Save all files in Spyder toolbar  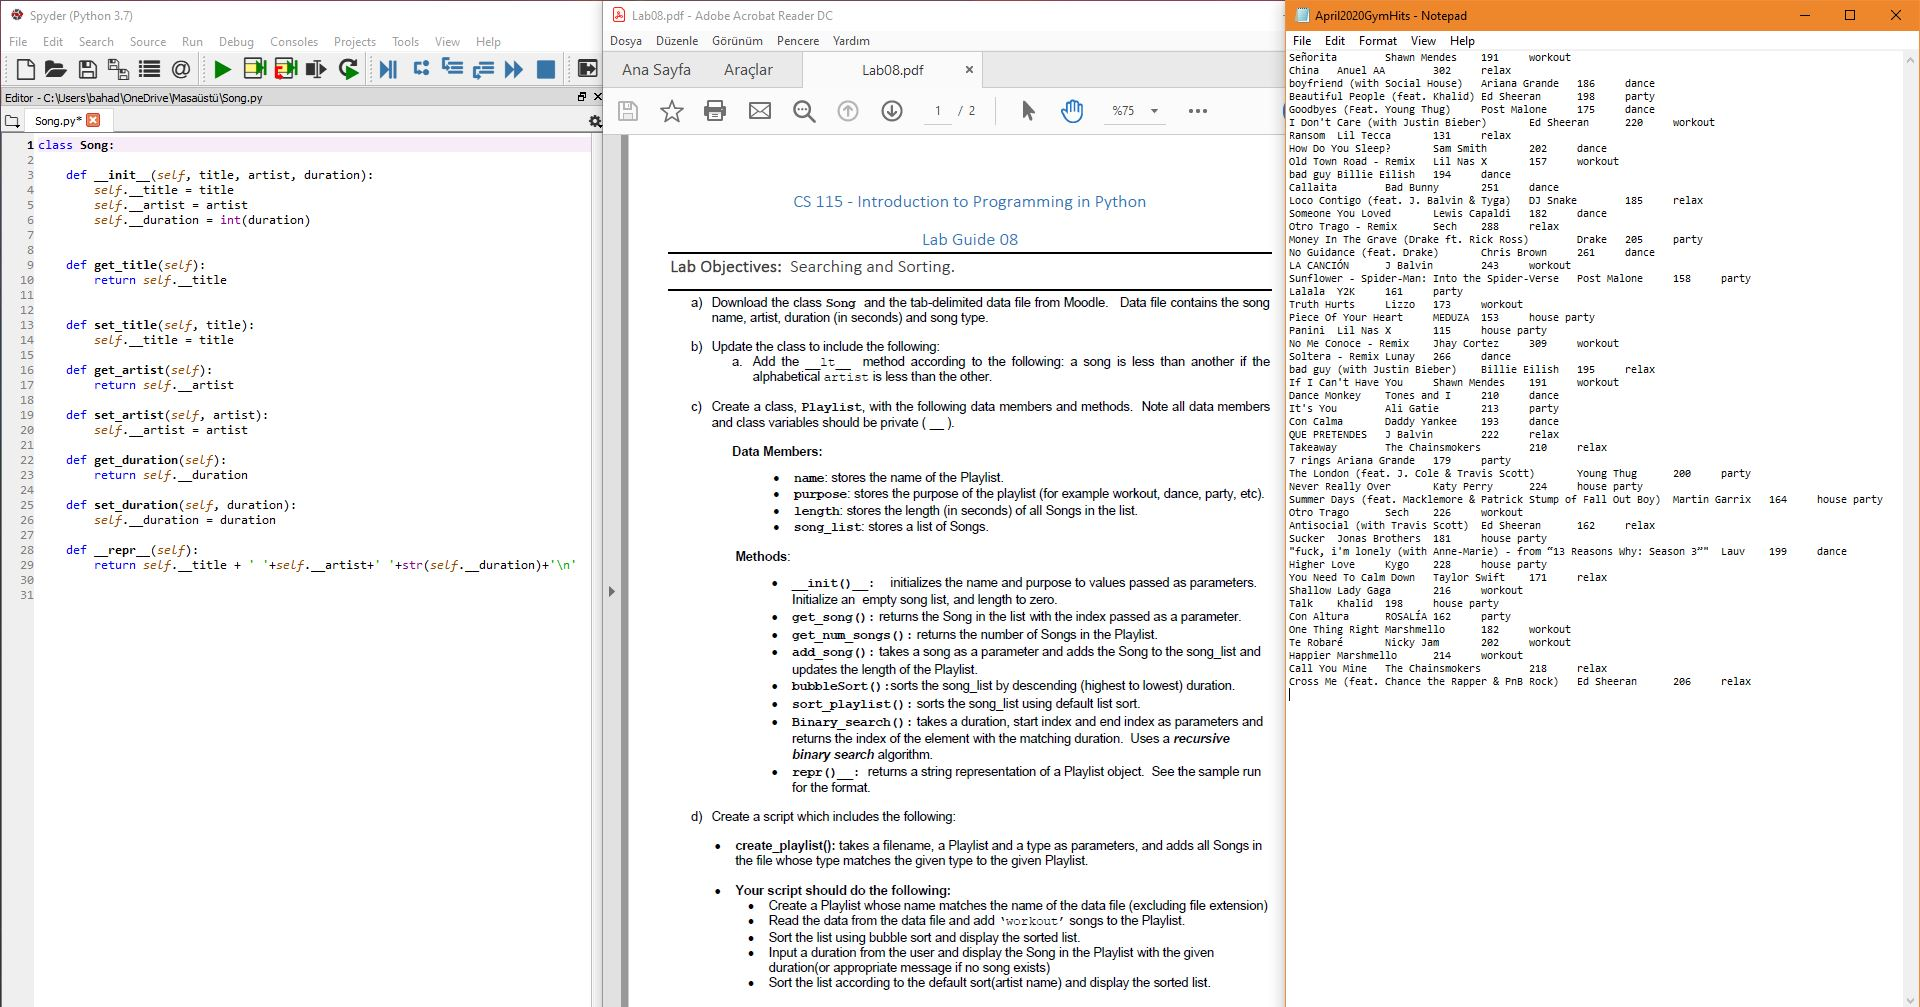[x=118, y=69]
